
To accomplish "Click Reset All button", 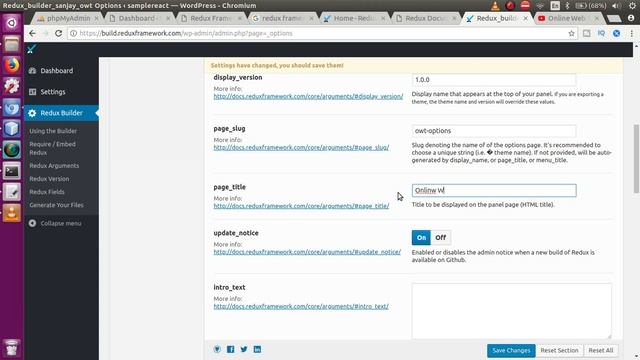I will tap(601, 351).
